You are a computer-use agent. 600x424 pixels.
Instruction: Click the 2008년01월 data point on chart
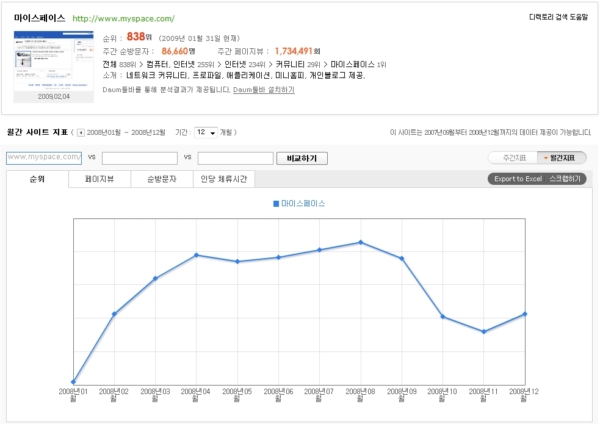[x=73, y=382]
